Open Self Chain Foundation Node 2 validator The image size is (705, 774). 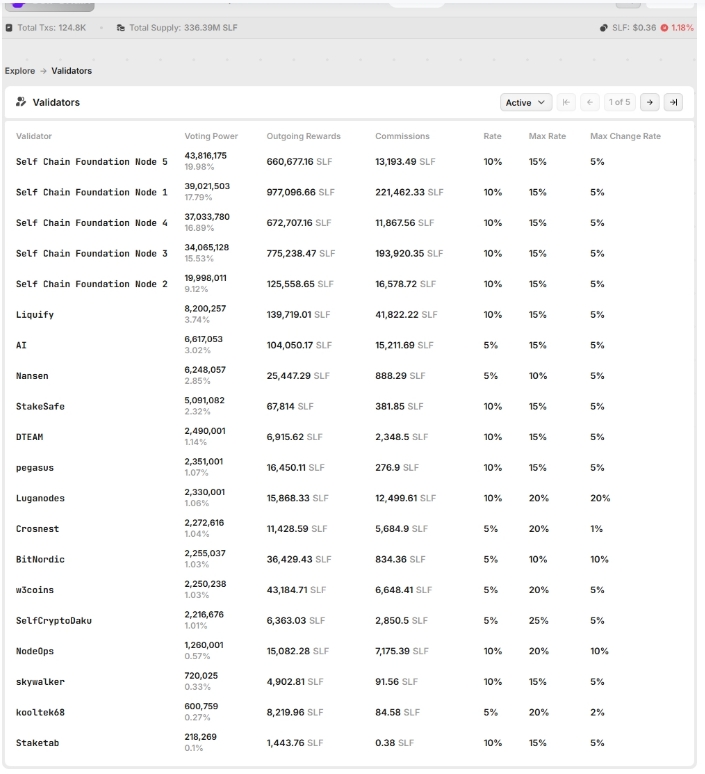92,284
